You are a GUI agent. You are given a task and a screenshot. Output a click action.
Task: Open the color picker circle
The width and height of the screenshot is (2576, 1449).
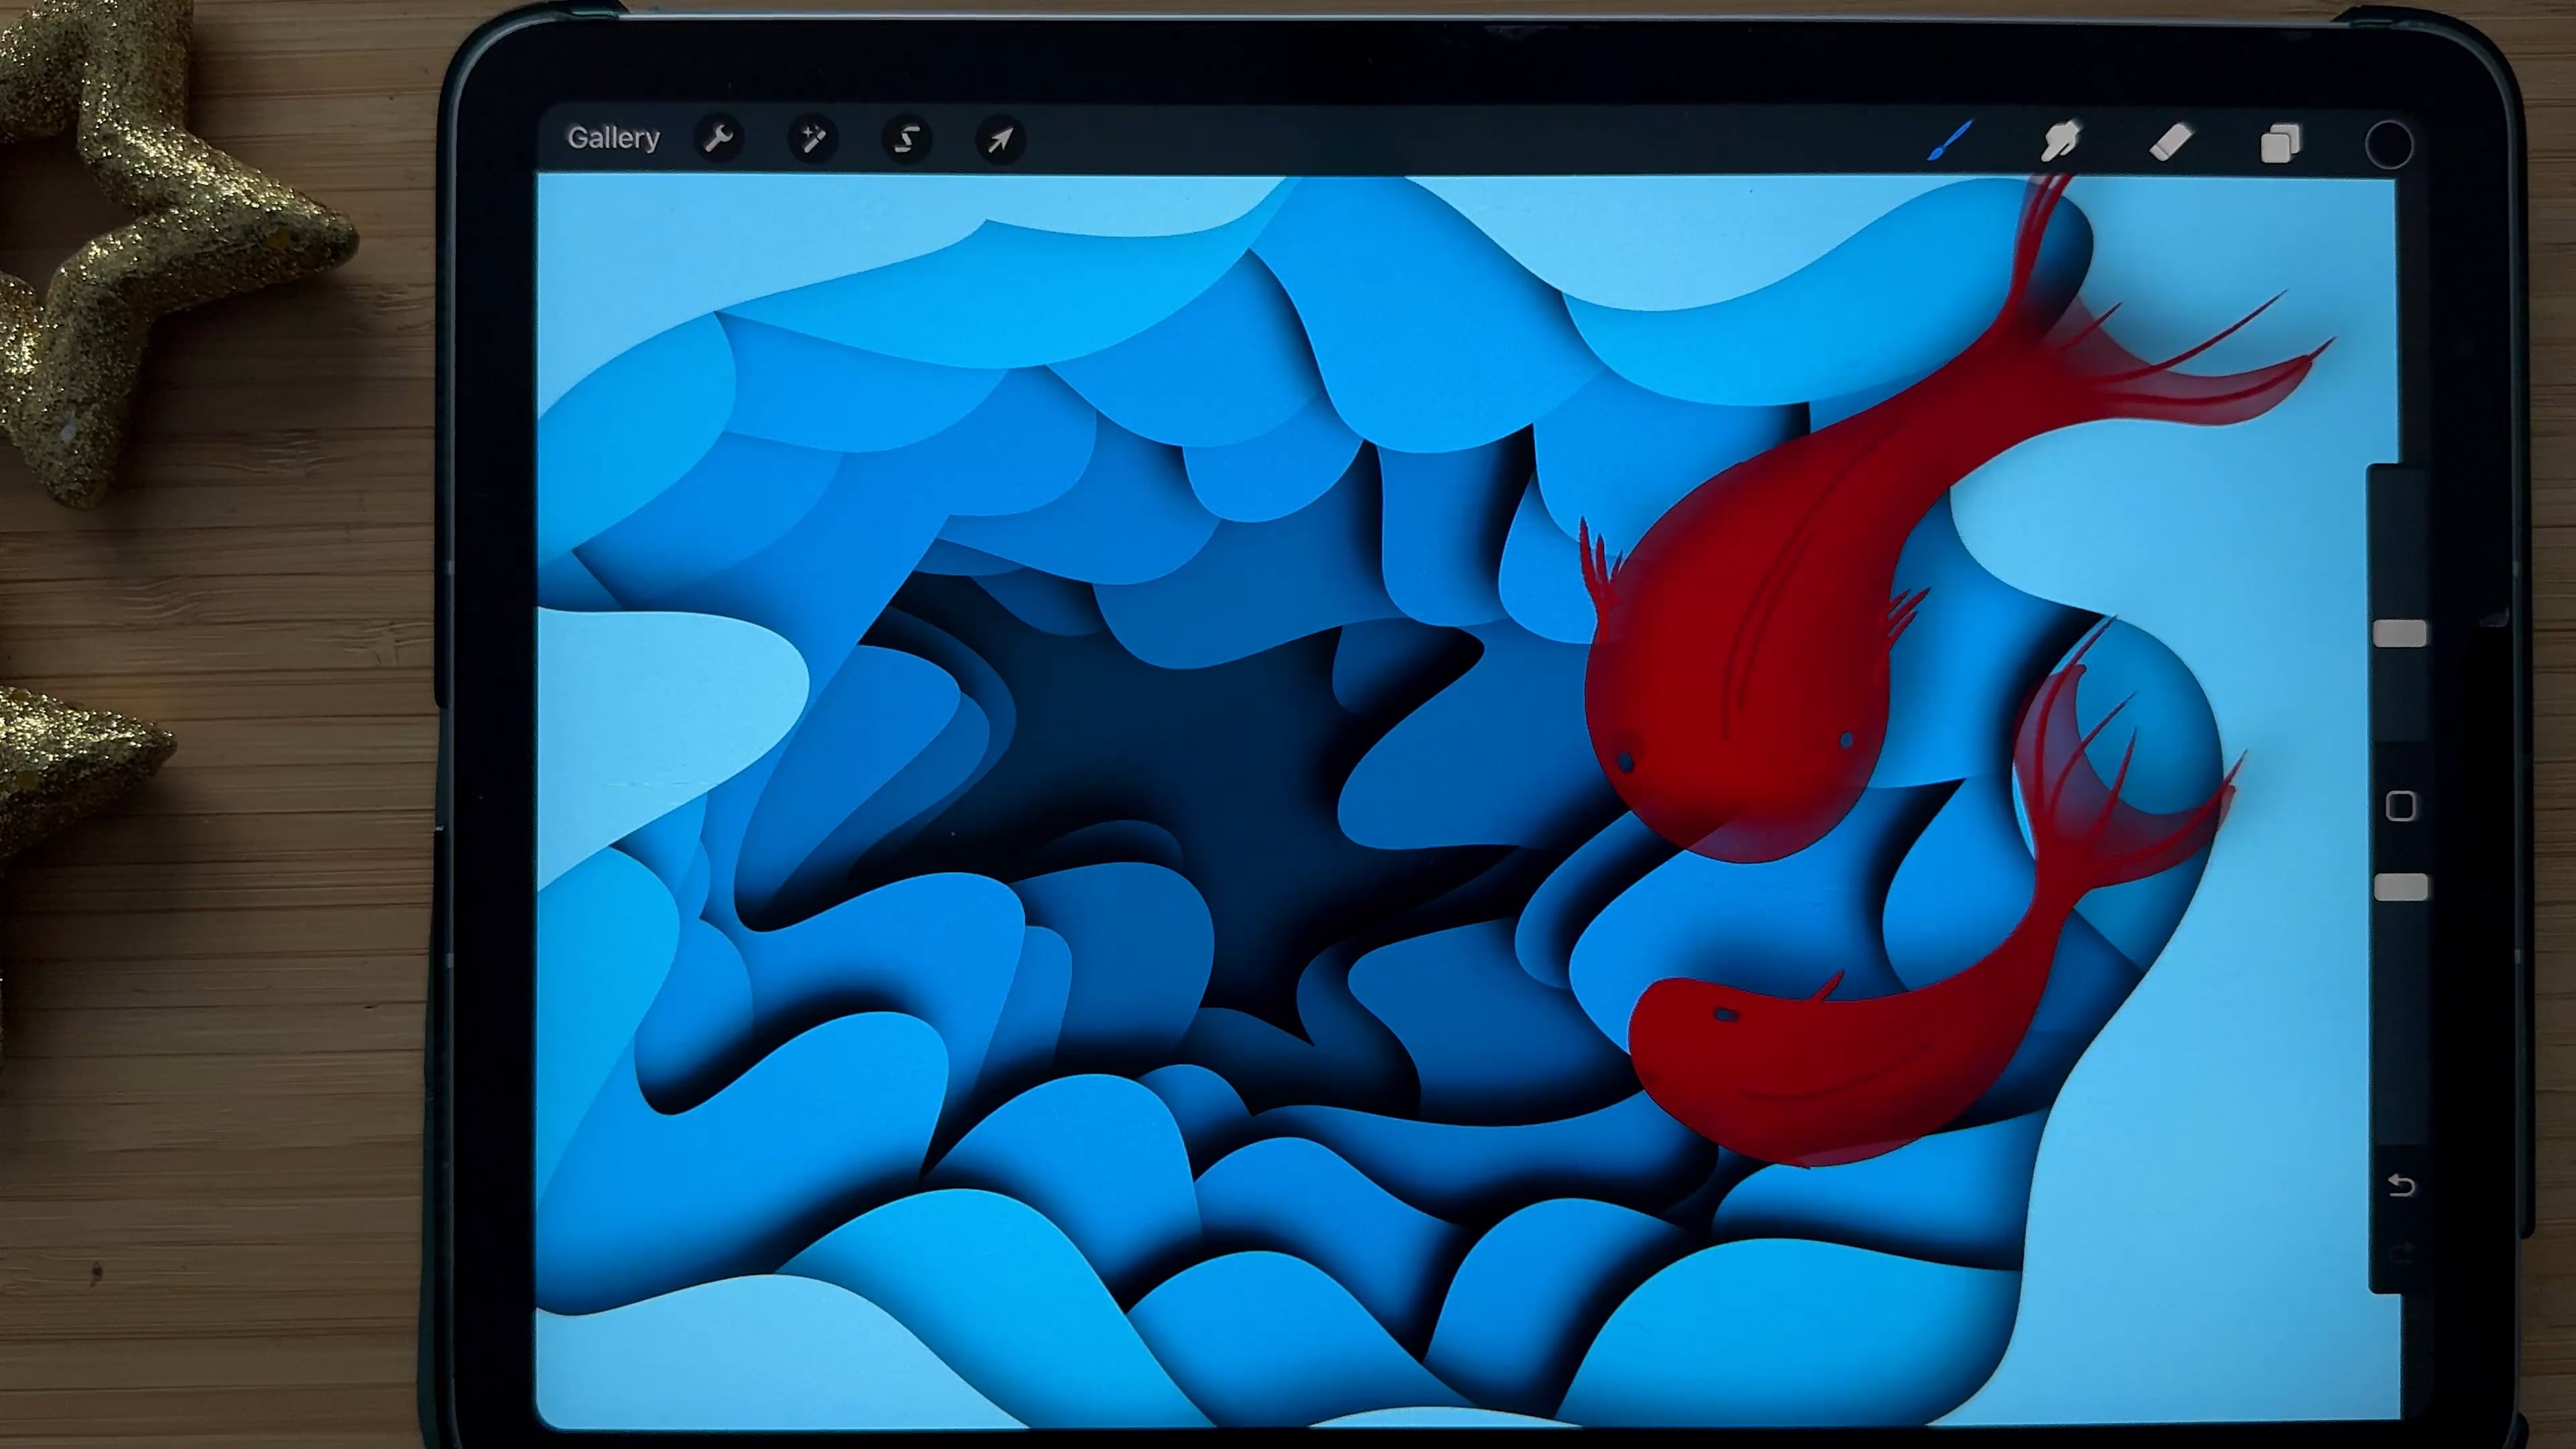(x=2389, y=145)
